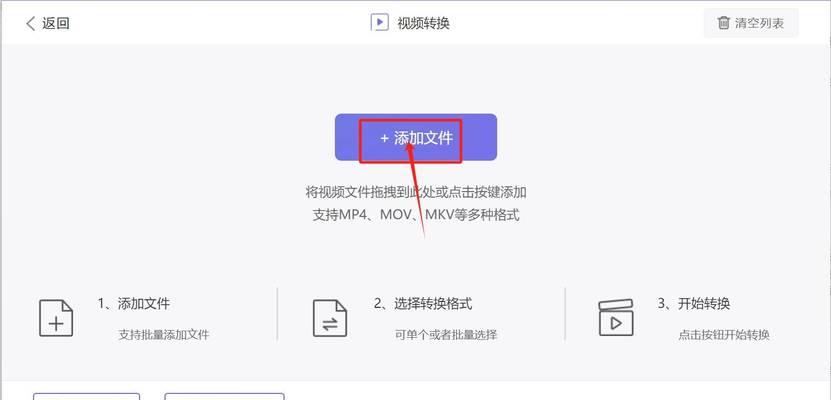Select step 2、选择转换格式 heading

[x=423, y=304]
